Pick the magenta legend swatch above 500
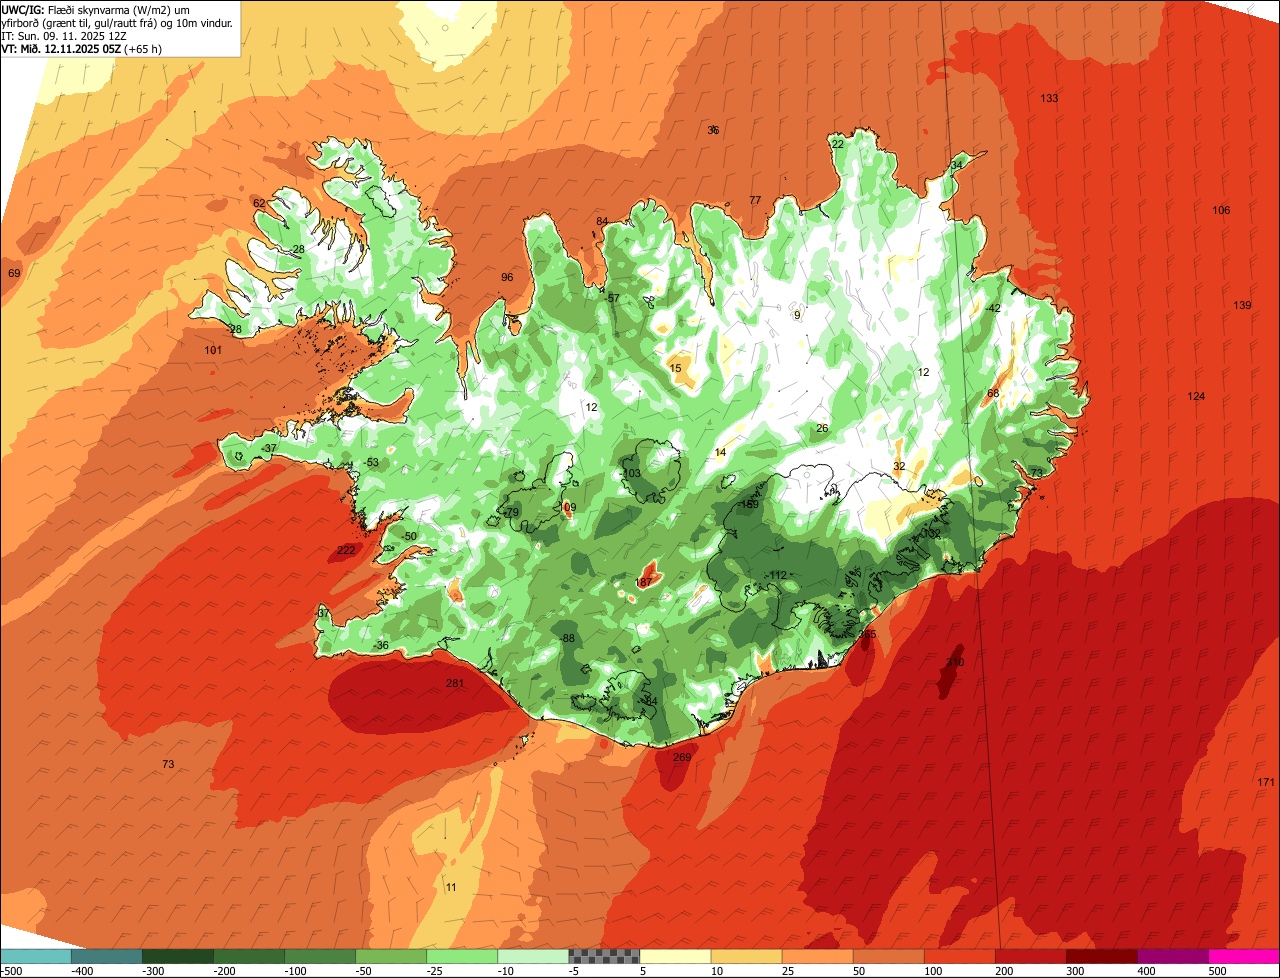Screen dimensions: 1280x978 (1243, 956)
